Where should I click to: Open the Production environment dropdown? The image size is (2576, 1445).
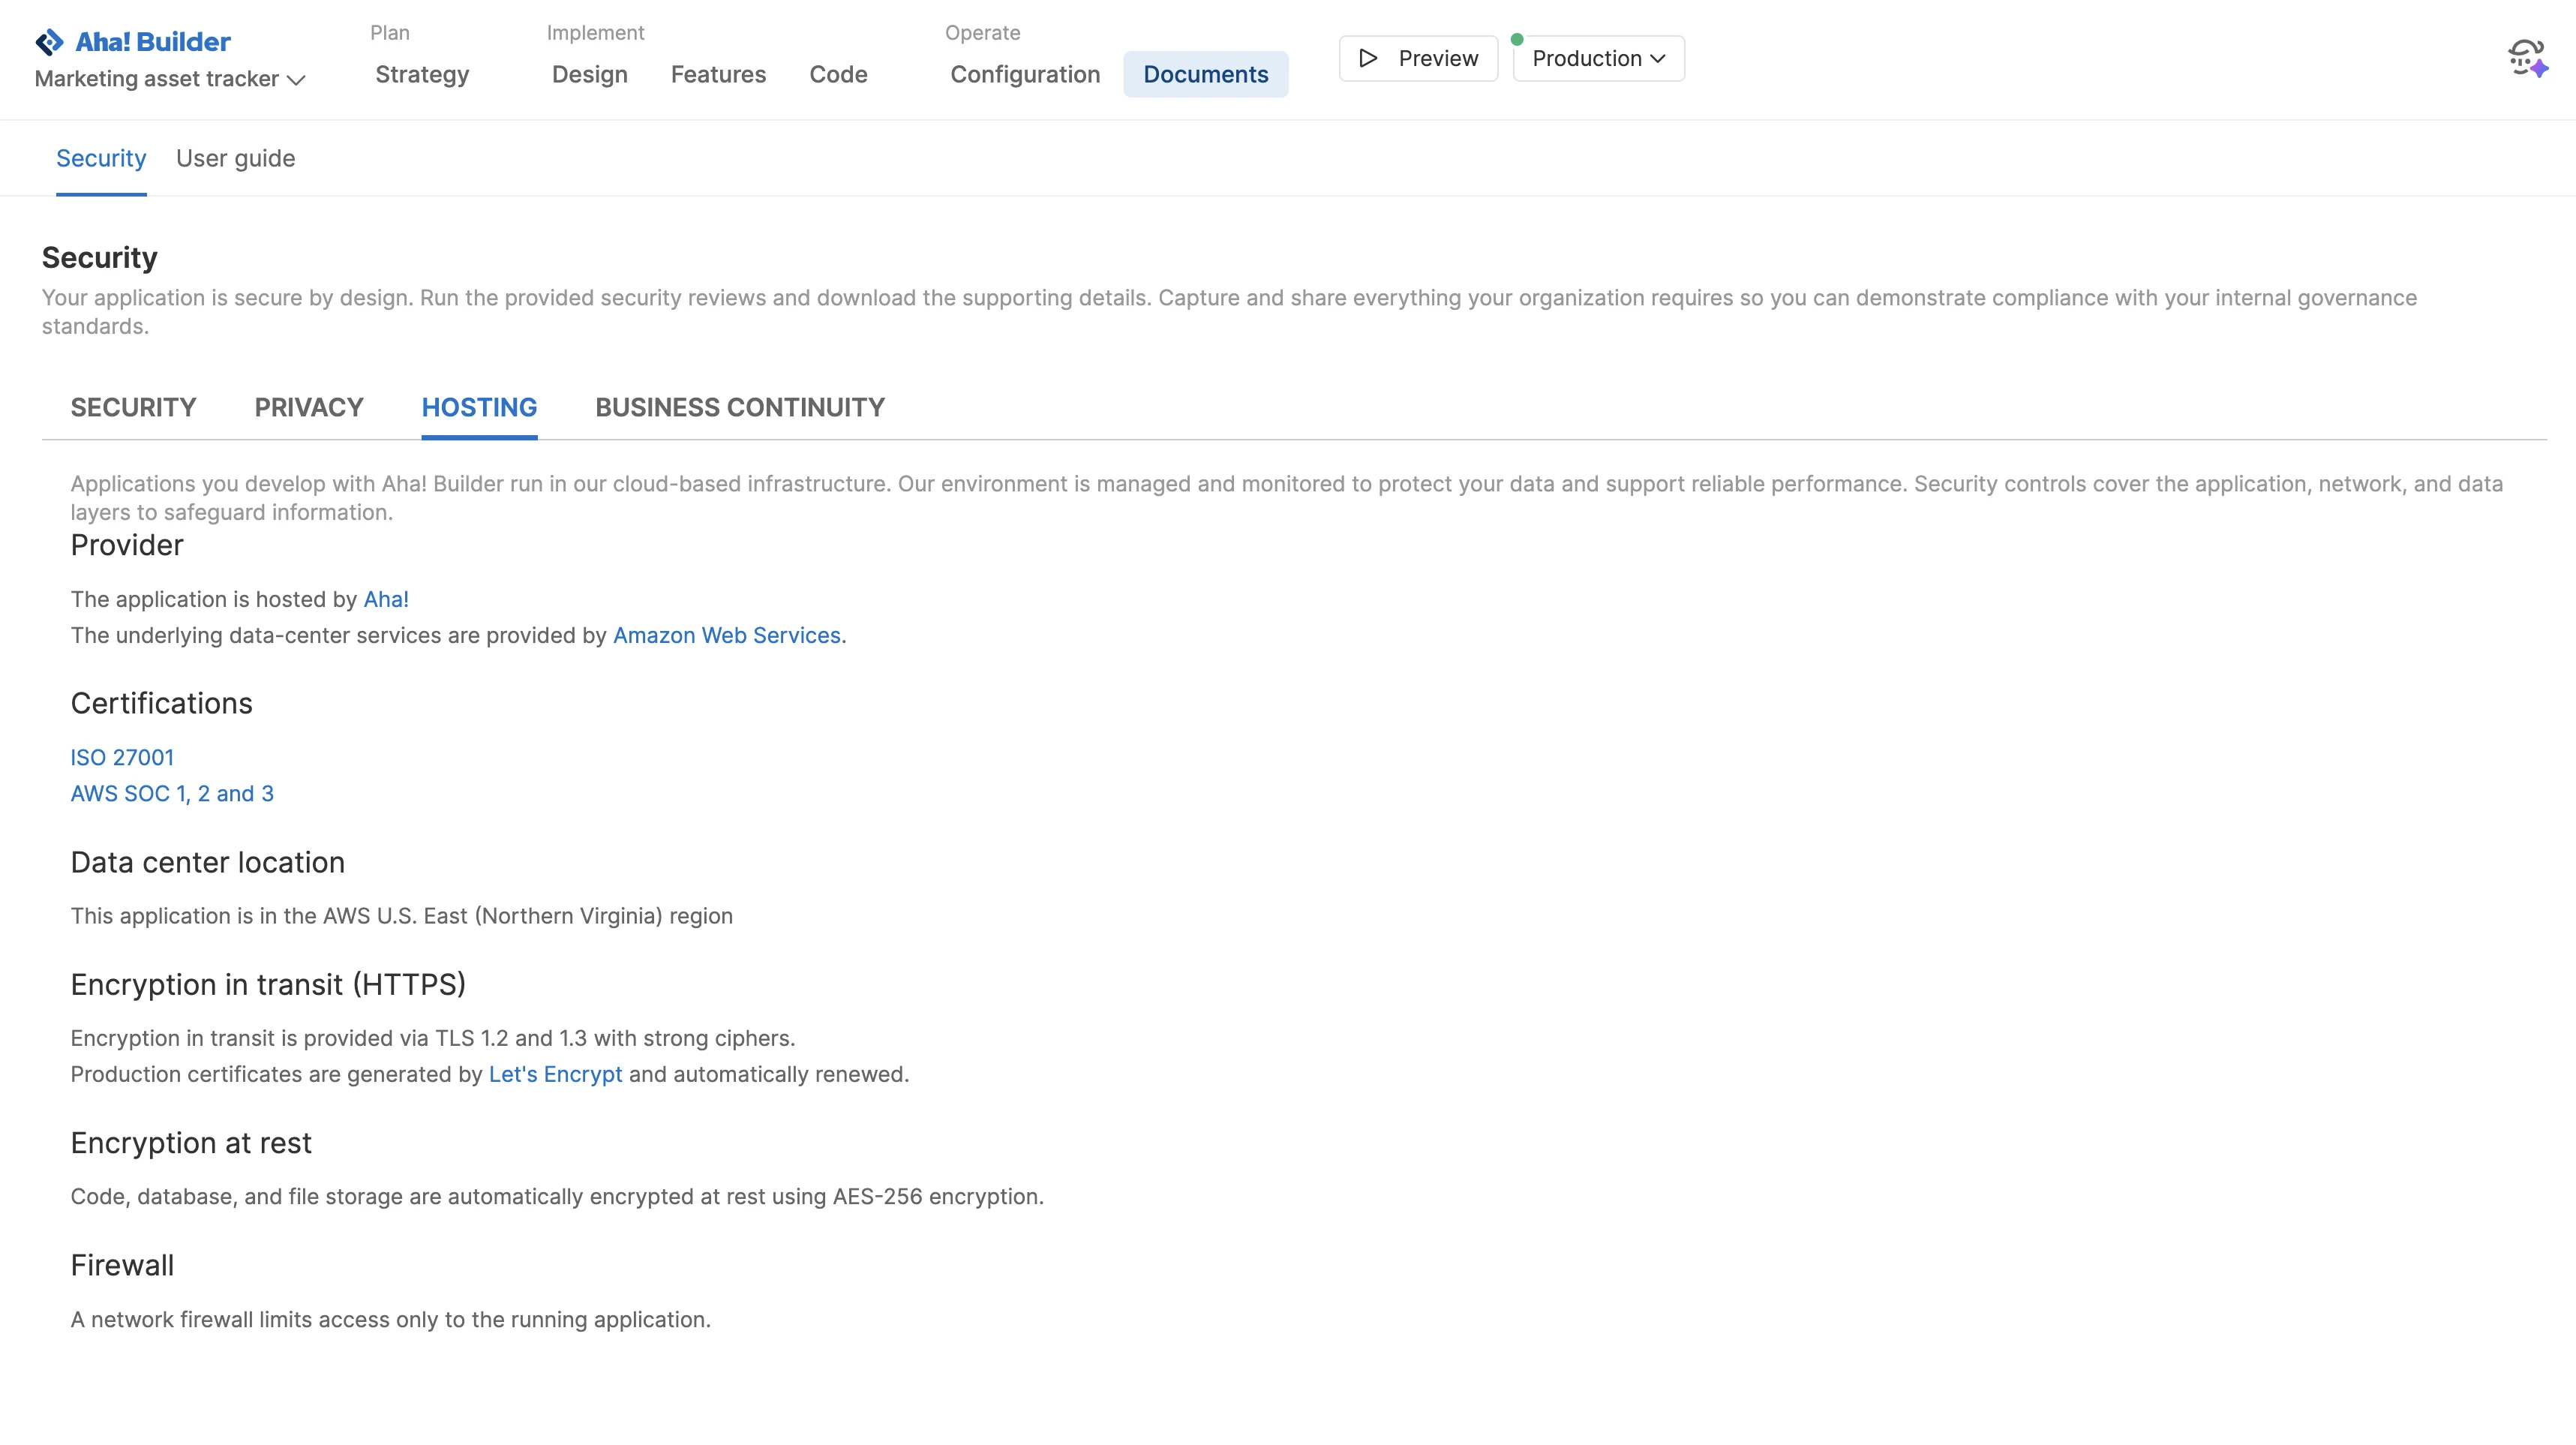(1598, 58)
